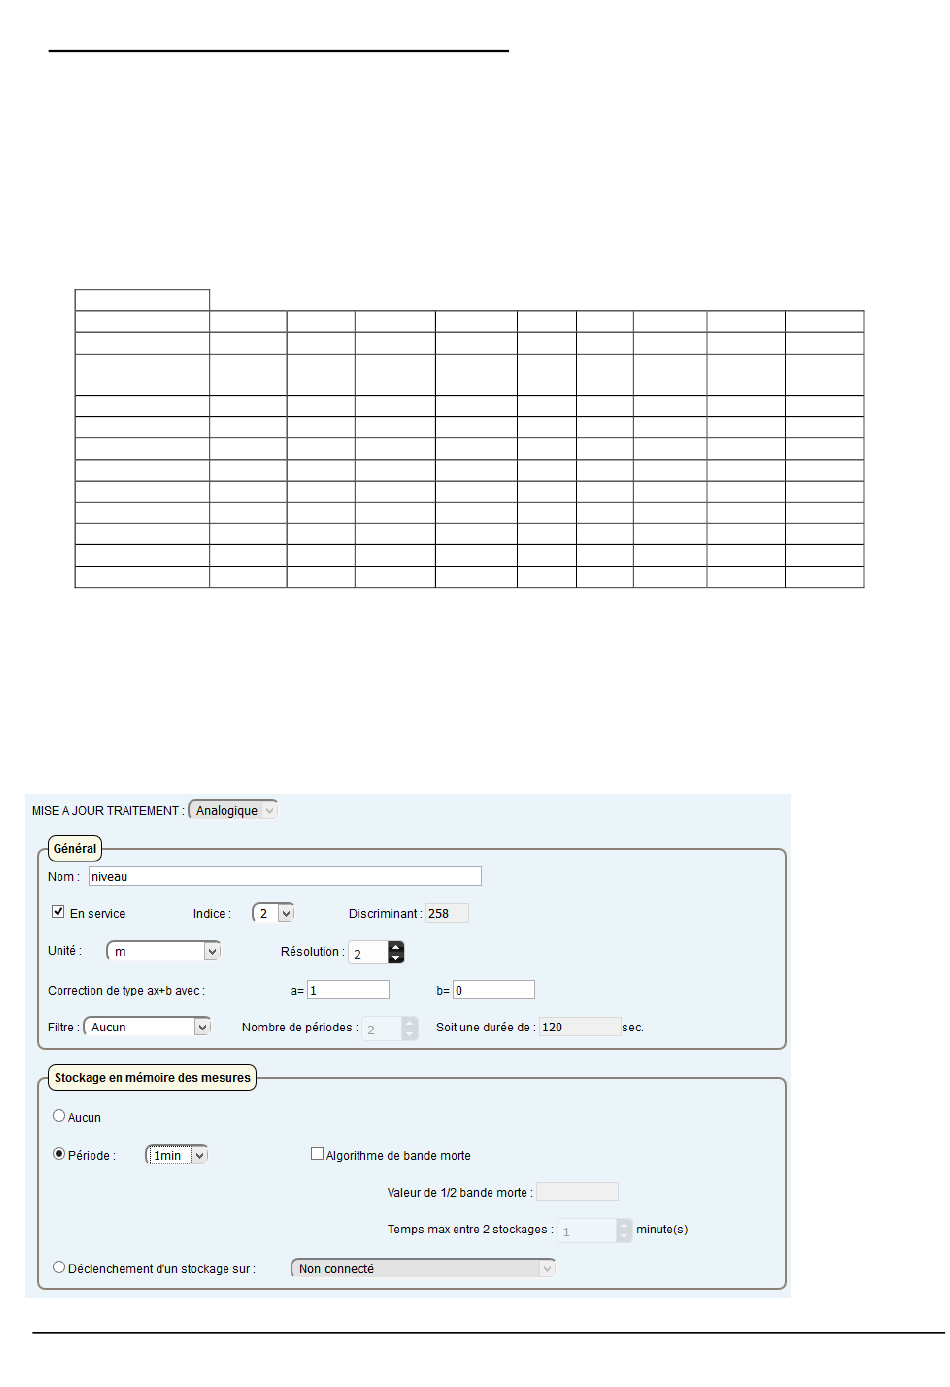Image resolution: width=950 pixels, height=1387 pixels.
Task: Click the coefficient b= input field
Action: (x=494, y=990)
